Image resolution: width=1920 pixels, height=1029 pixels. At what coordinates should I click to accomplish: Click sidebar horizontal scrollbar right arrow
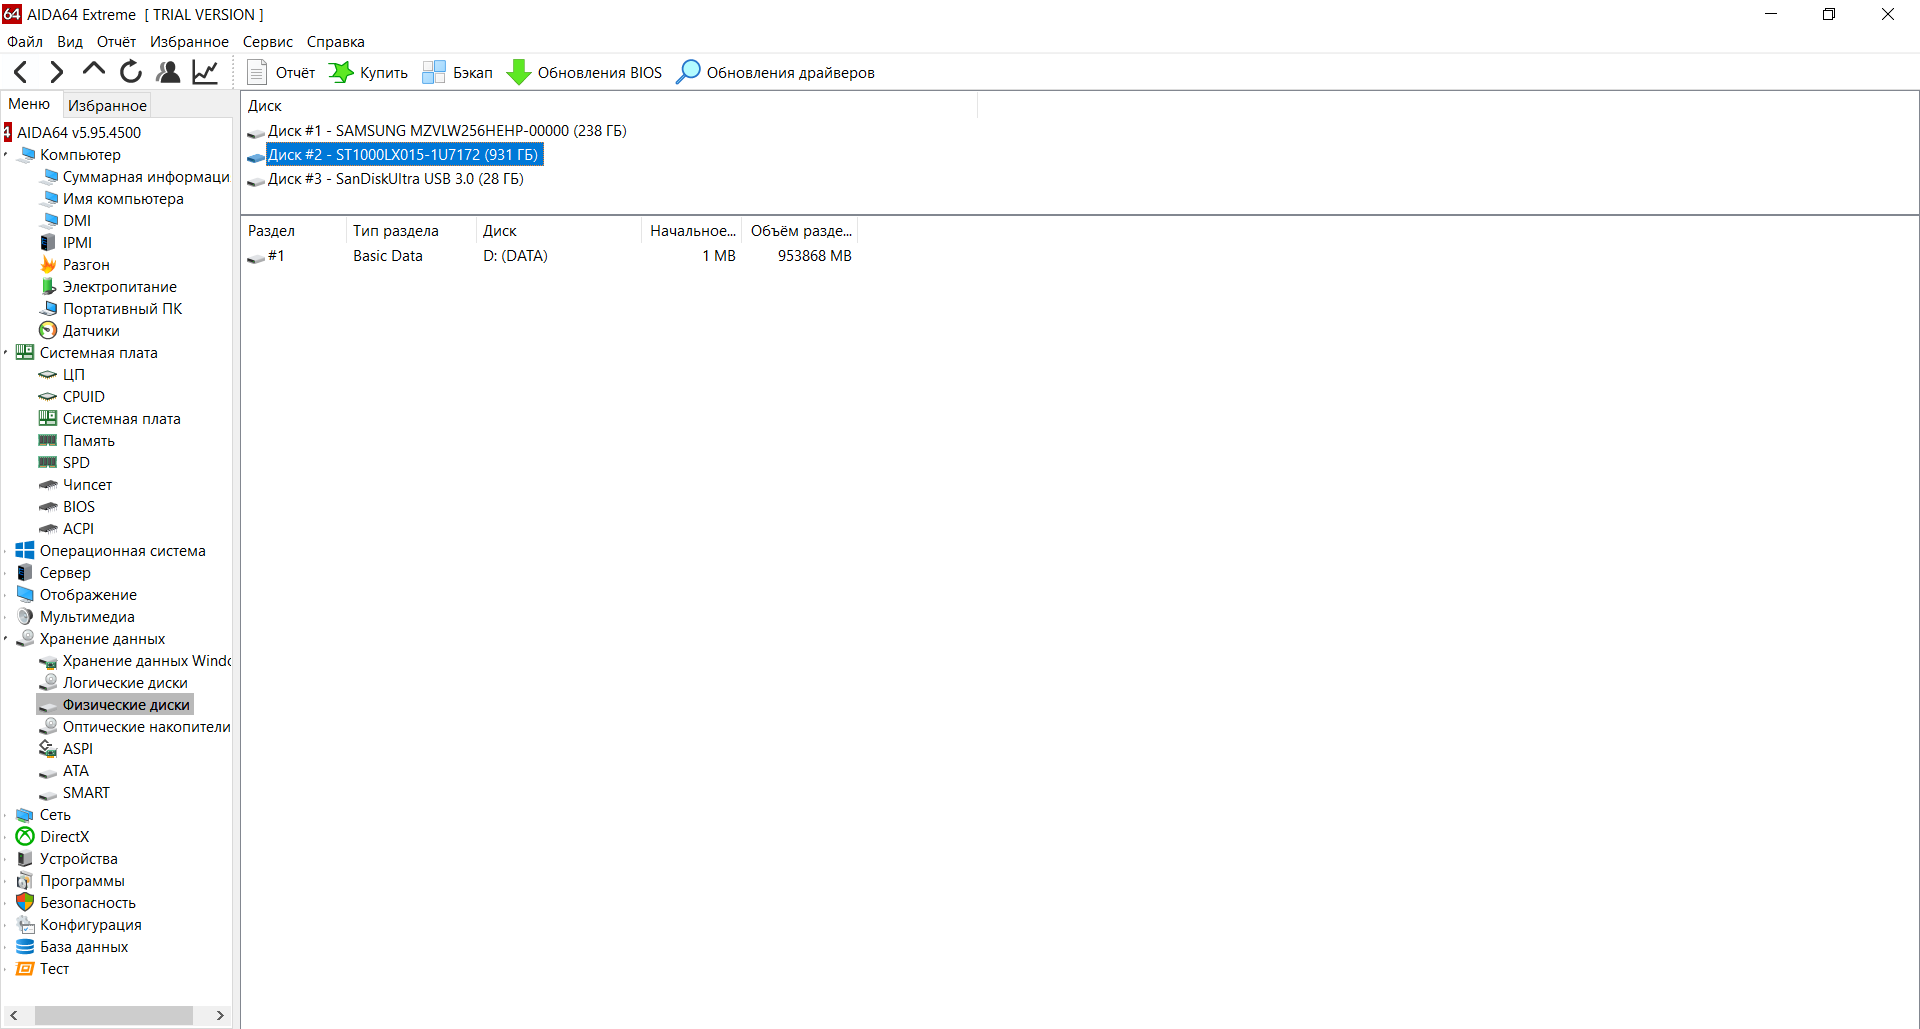click(220, 1015)
